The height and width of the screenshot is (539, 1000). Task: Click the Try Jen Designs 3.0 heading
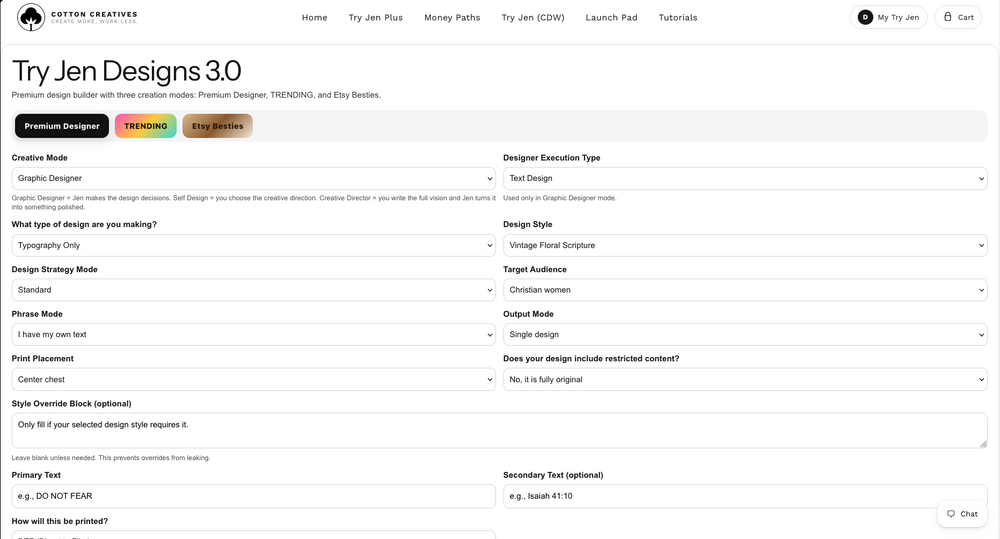pyautogui.click(x=126, y=71)
